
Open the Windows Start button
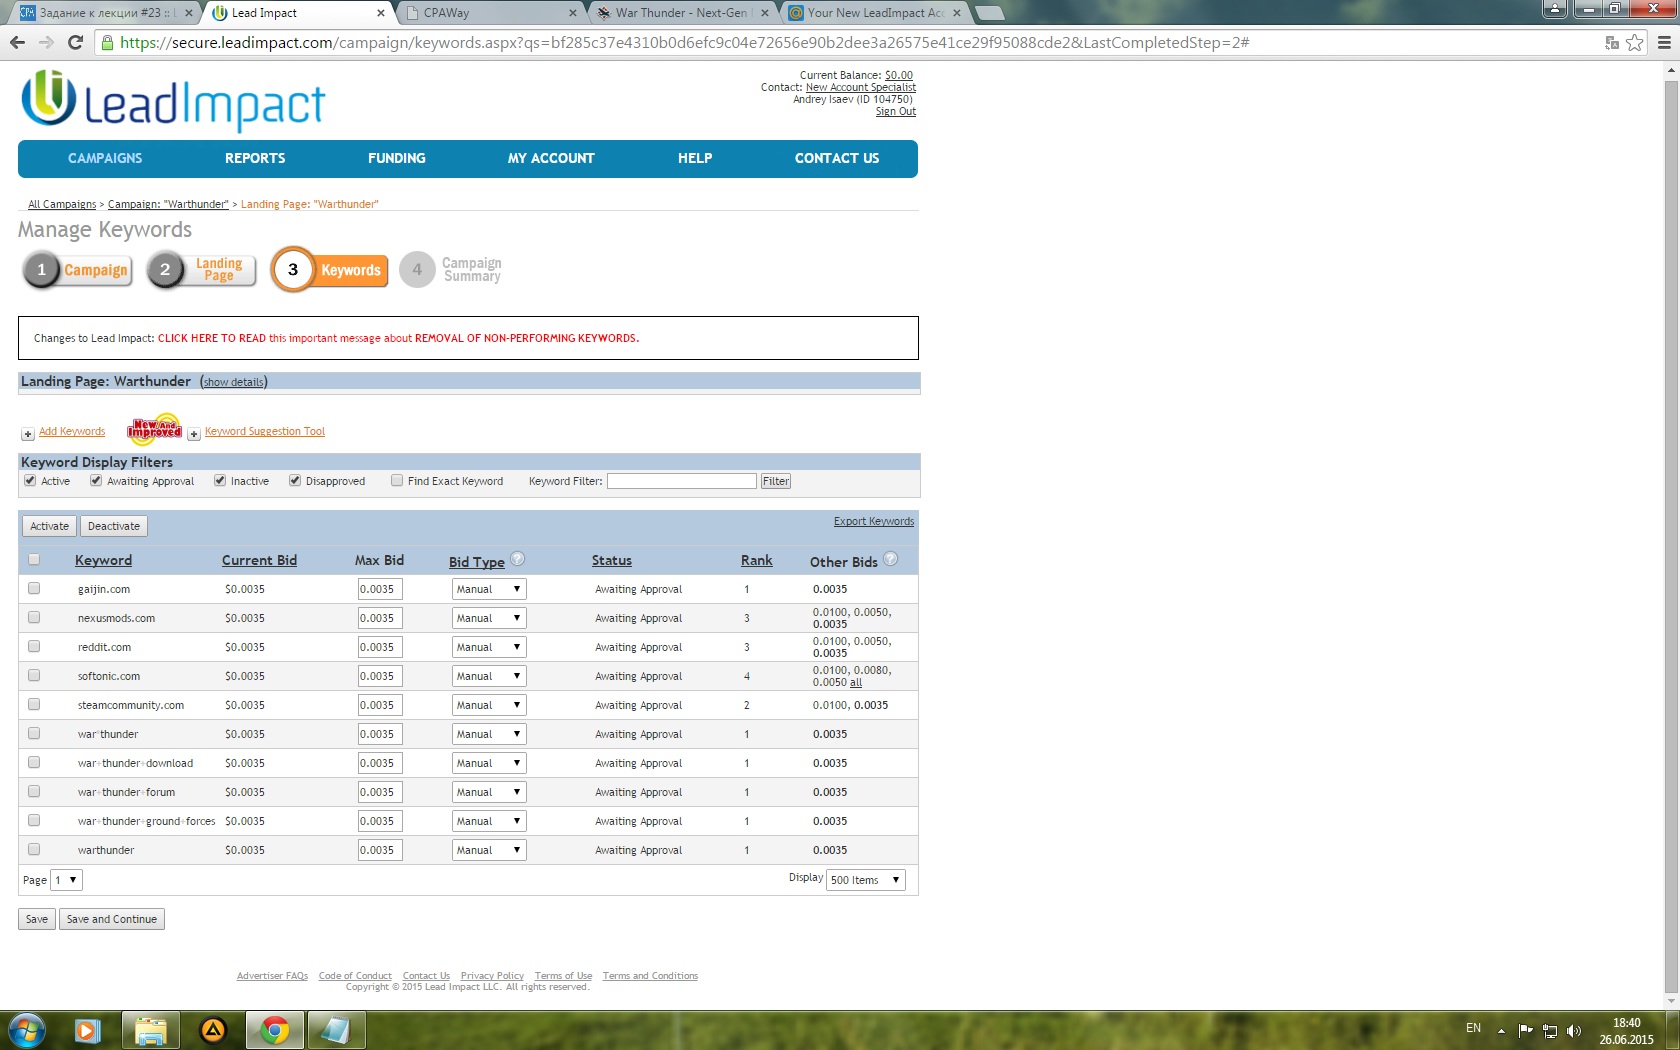[25, 1030]
